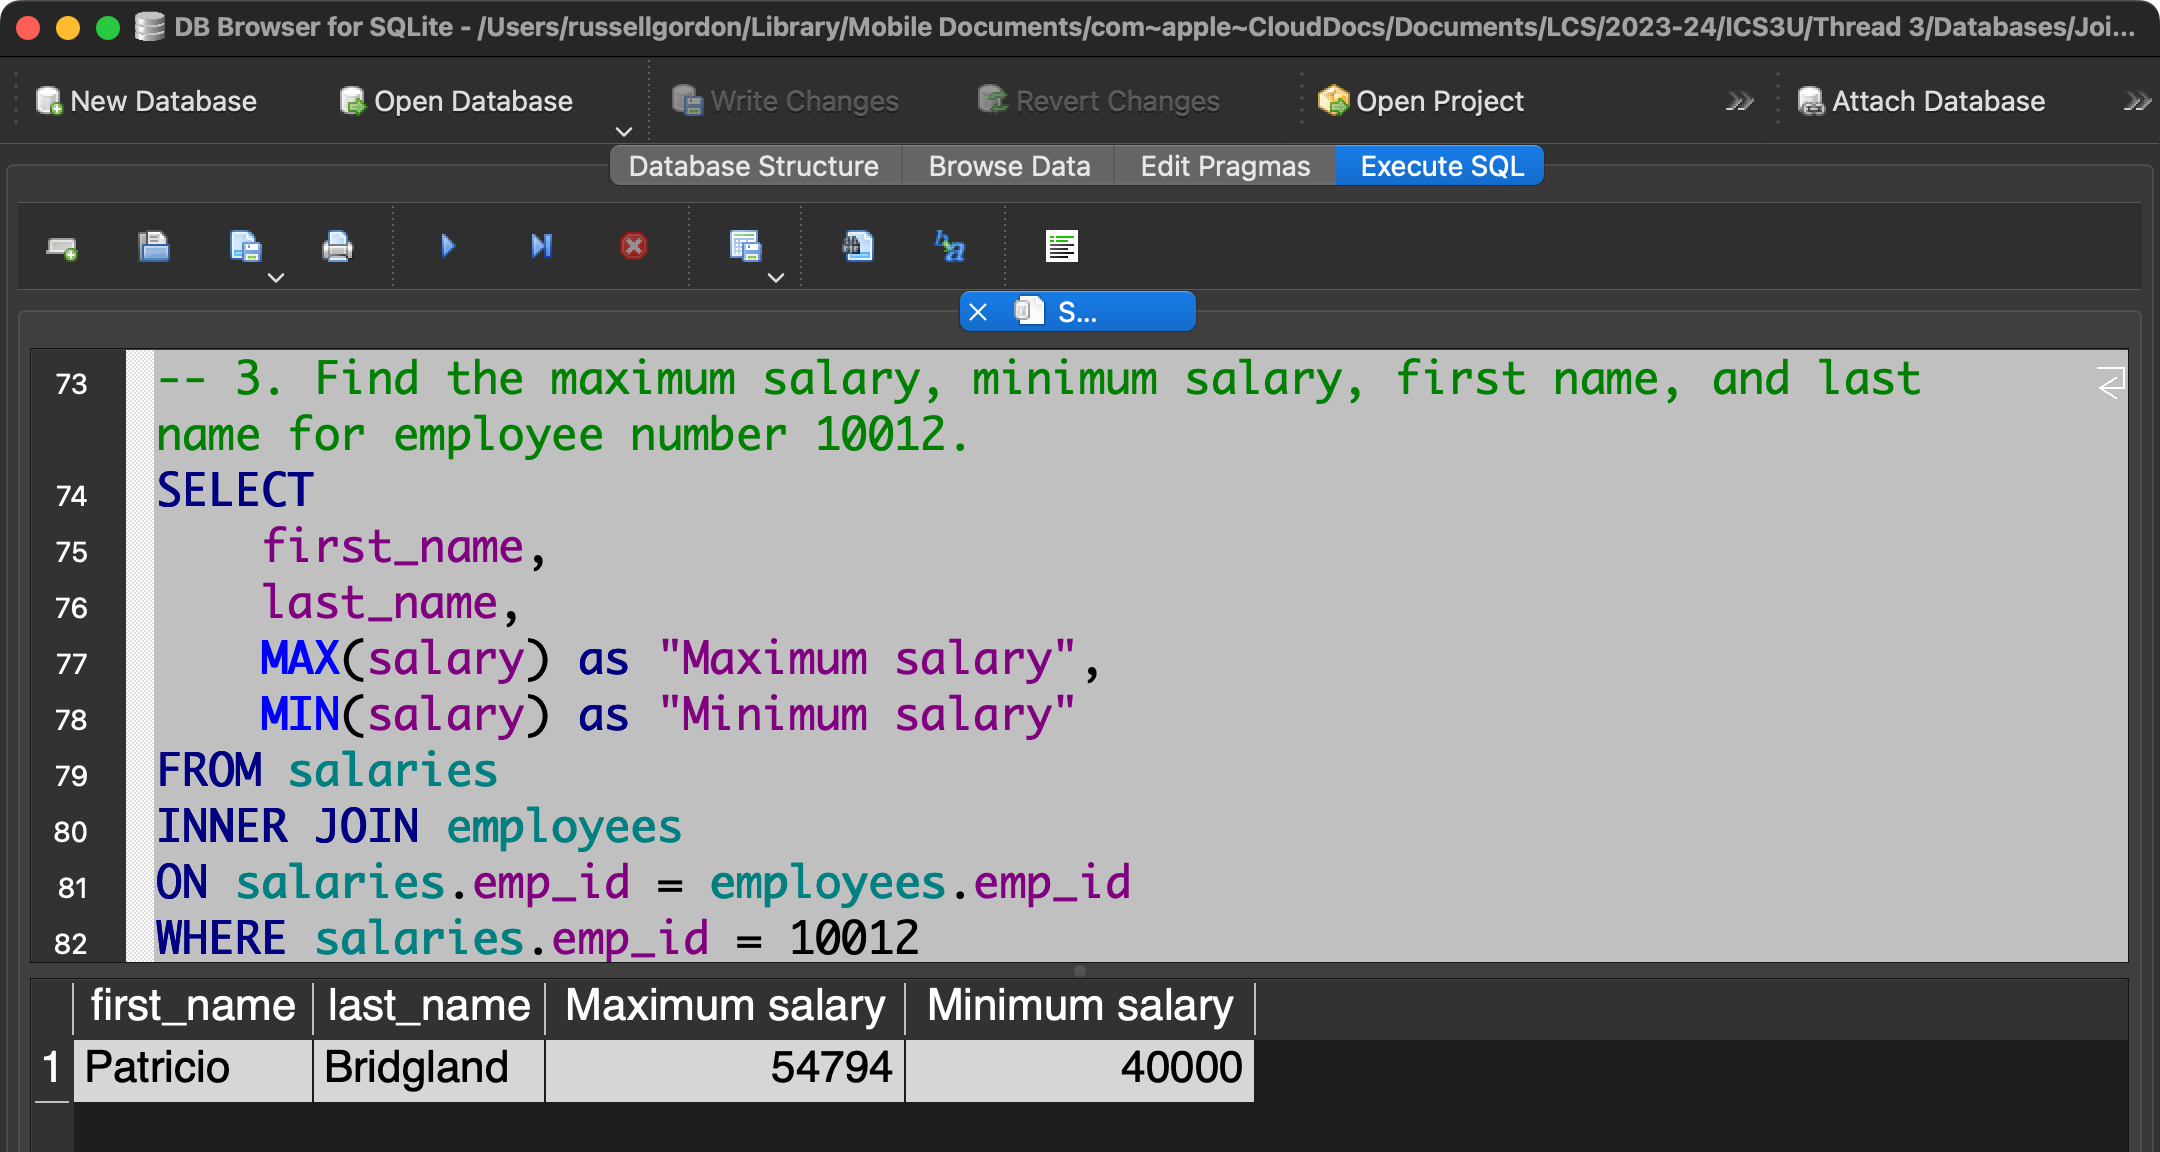Stop SQL execution with the red X

coord(633,246)
